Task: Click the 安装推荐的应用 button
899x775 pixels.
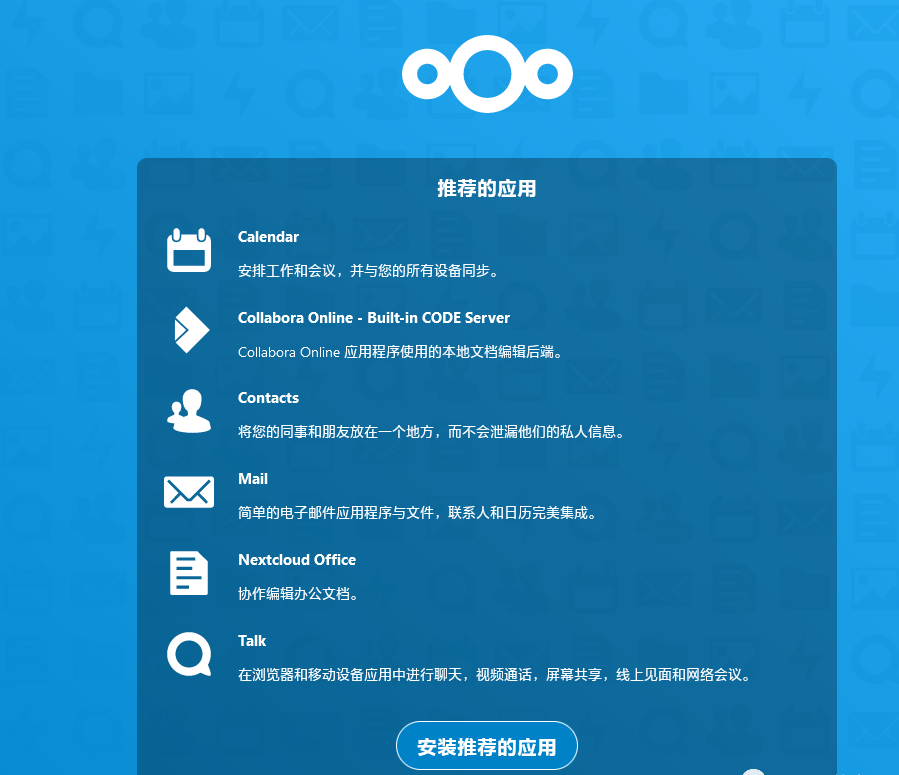Action: [487, 746]
